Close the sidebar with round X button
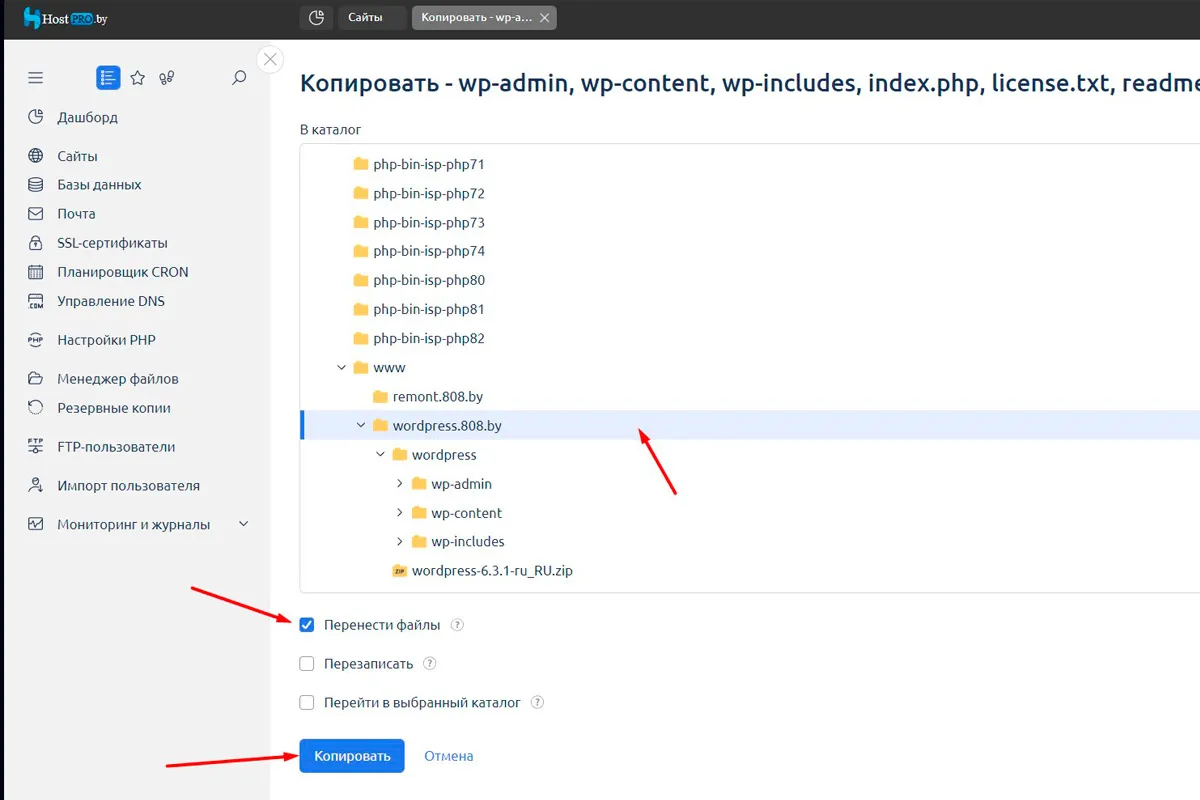The height and width of the screenshot is (800, 1200). click(270, 59)
